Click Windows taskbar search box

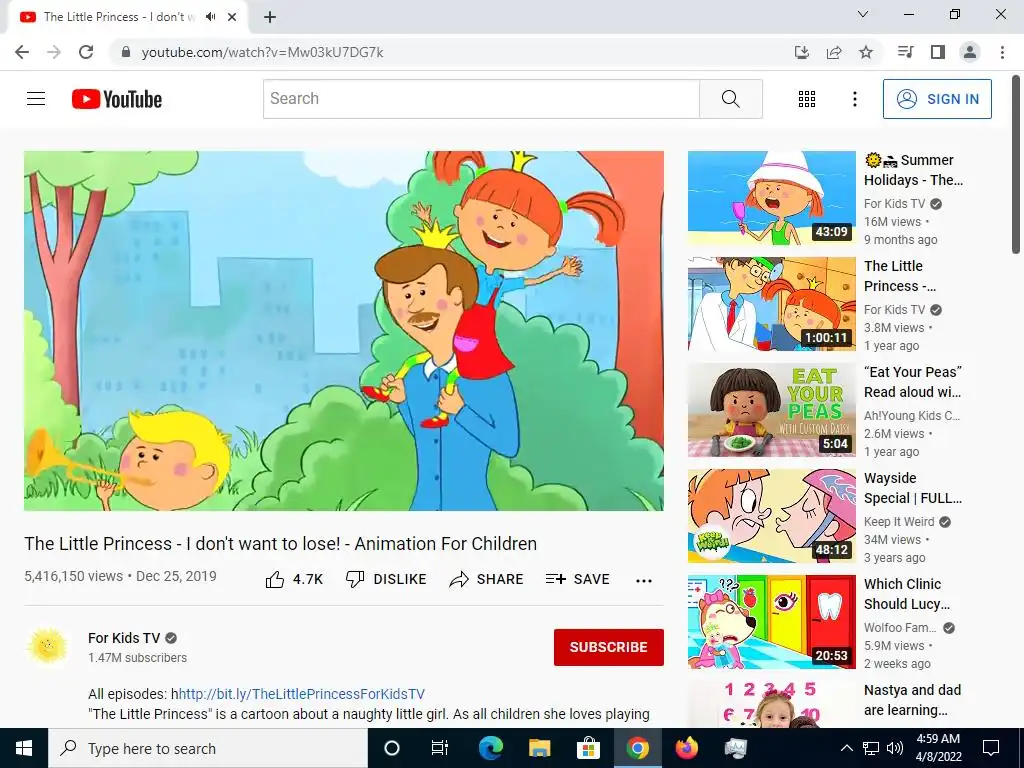coord(208,748)
